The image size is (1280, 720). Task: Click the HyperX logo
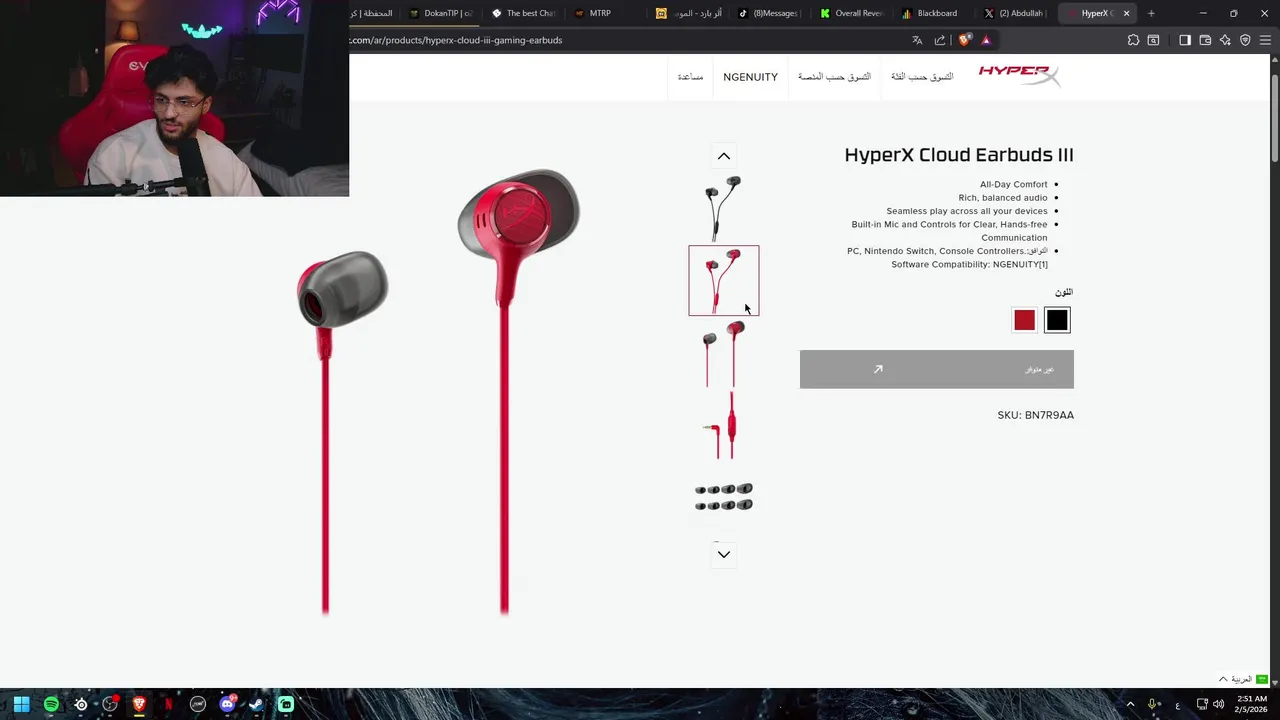pyautogui.click(x=1019, y=76)
